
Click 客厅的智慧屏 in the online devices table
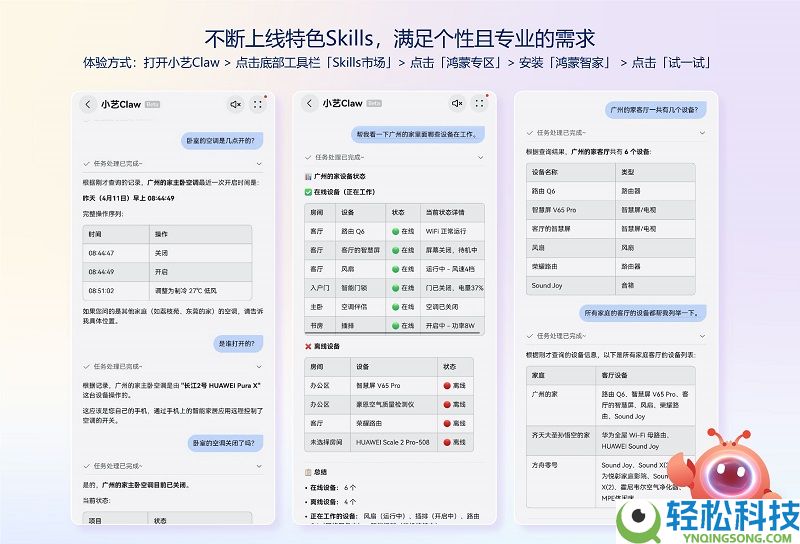click(x=360, y=251)
